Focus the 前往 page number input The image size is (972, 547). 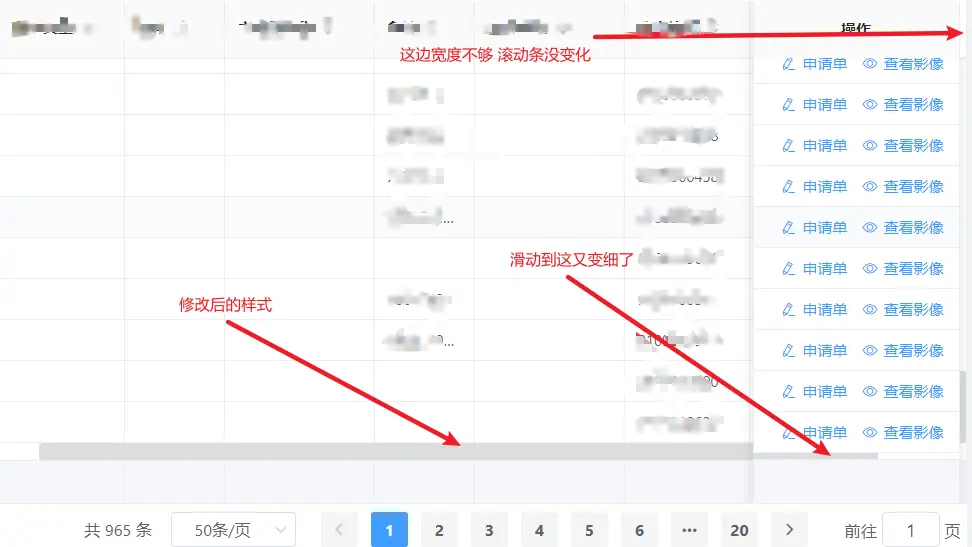tap(911, 530)
